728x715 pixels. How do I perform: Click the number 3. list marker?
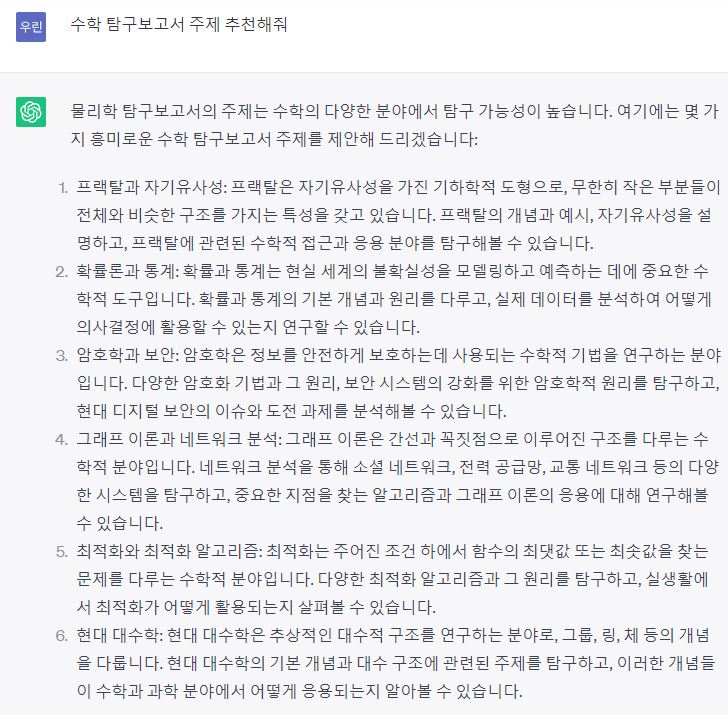click(x=62, y=356)
